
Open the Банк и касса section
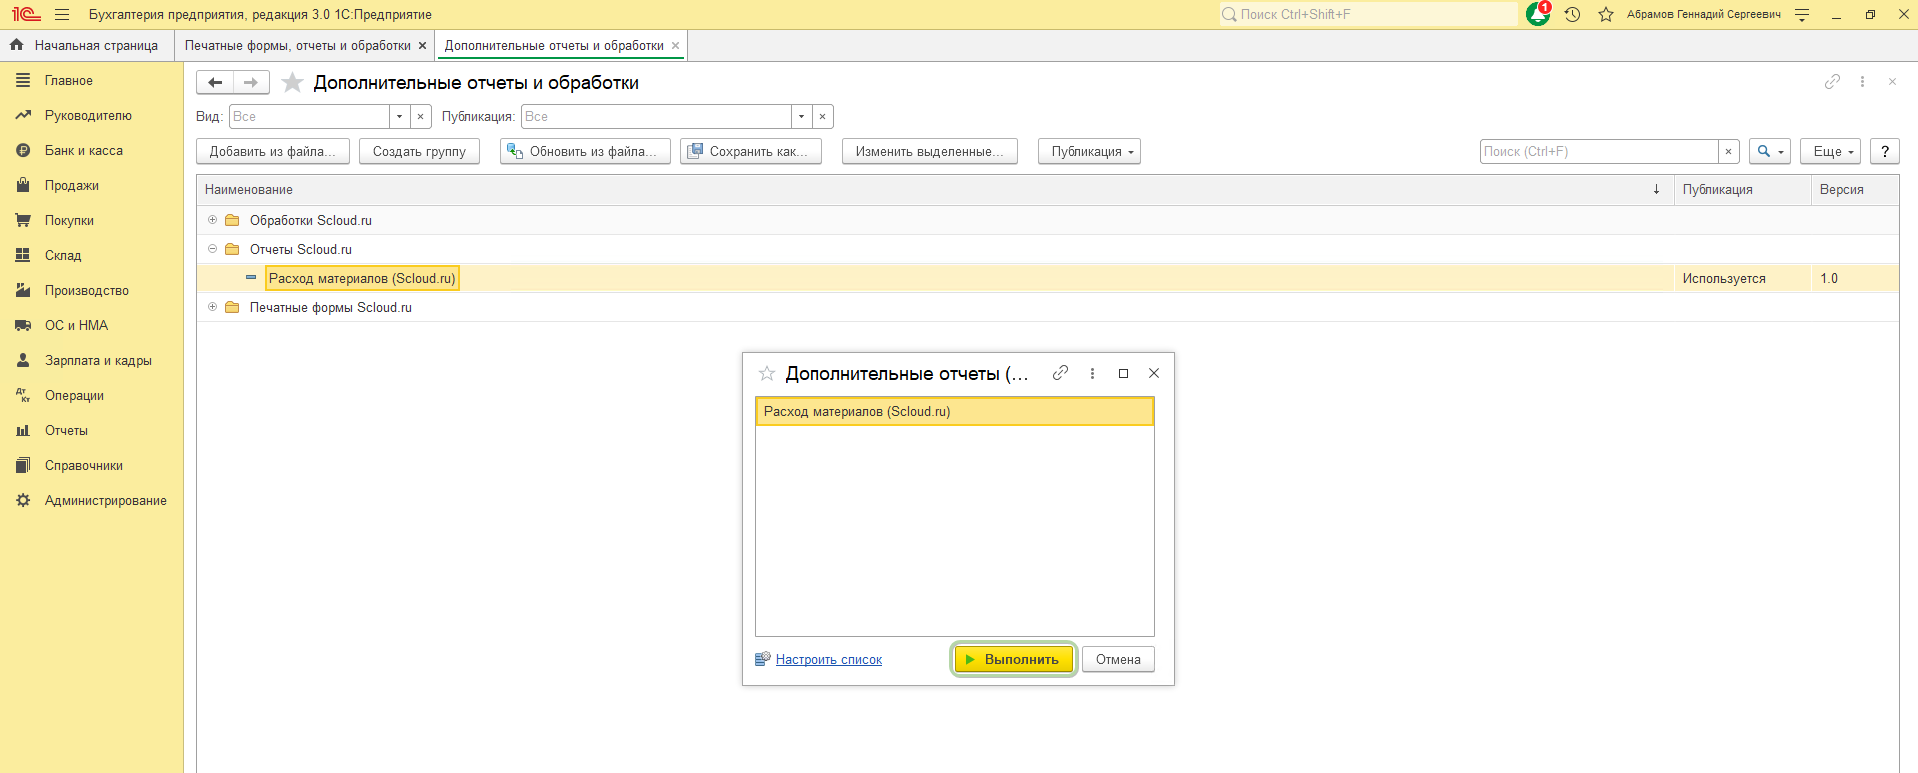tap(91, 151)
